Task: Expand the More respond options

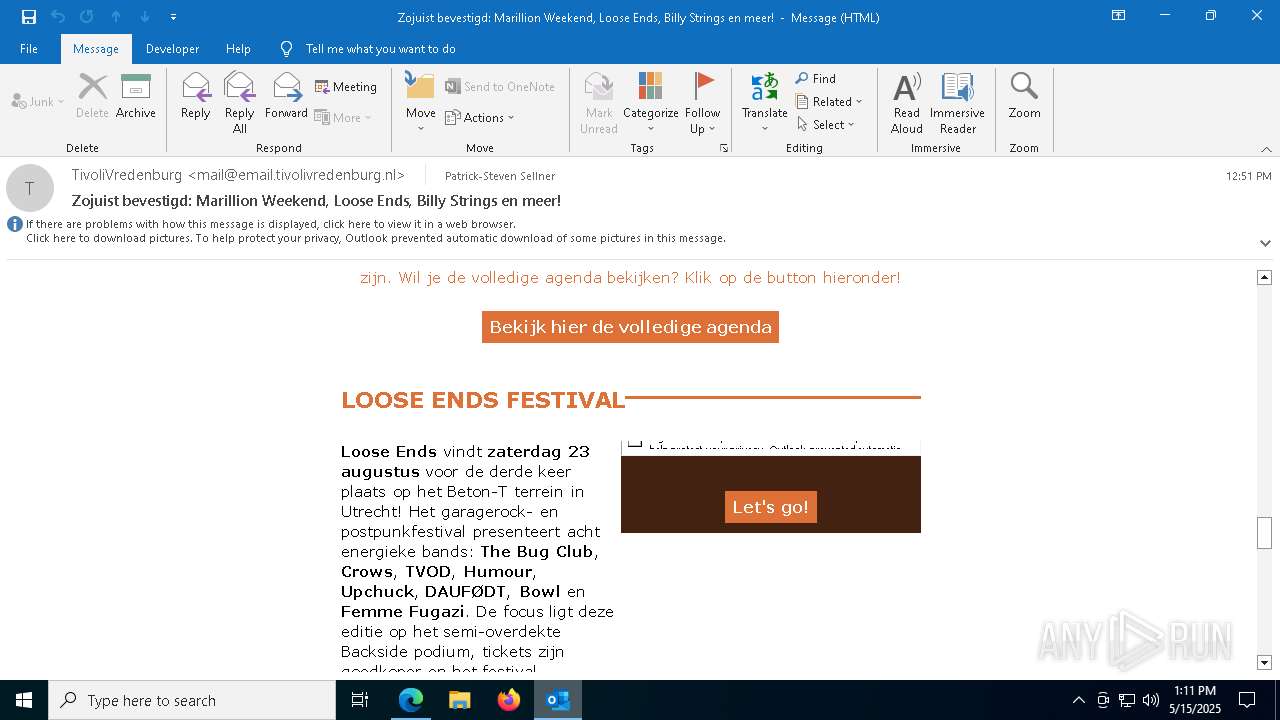Action: pyautogui.click(x=343, y=117)
